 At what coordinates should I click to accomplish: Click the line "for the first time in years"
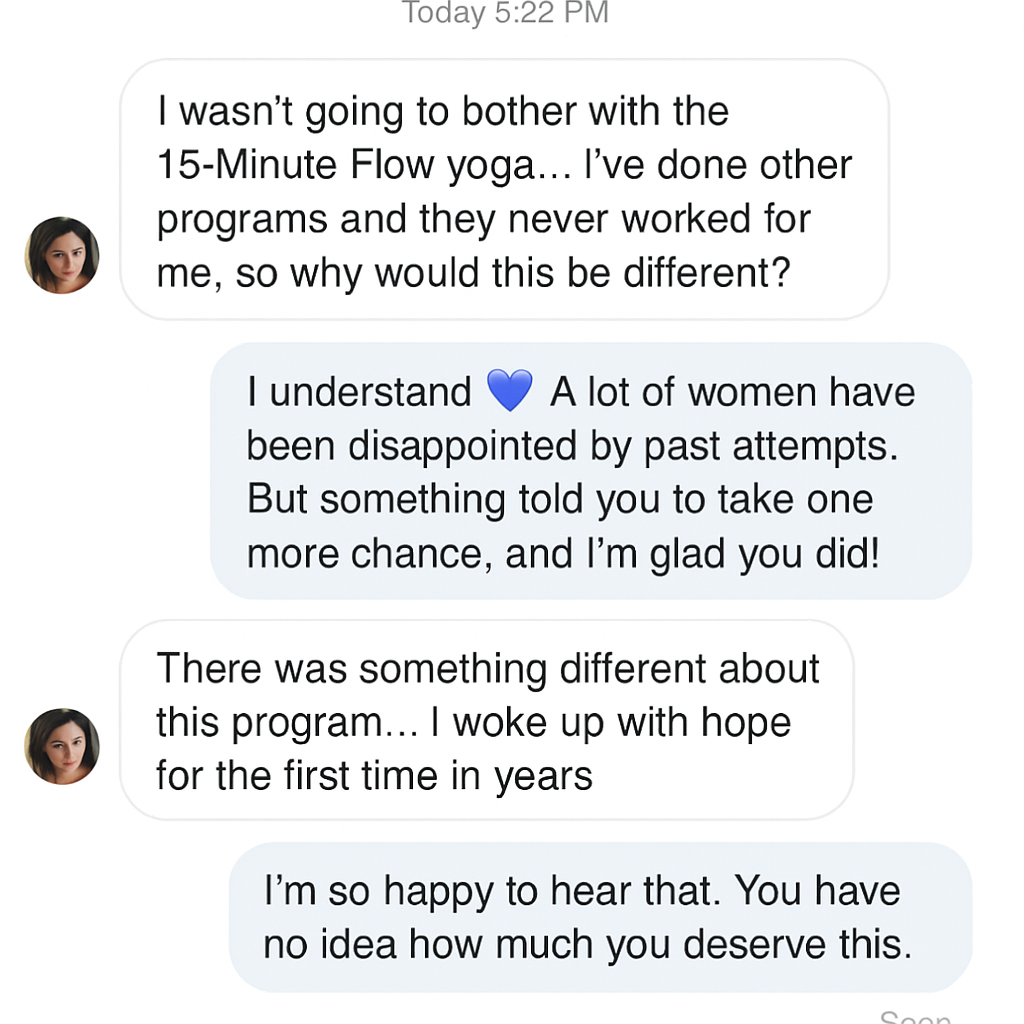click(x=374, y=776)
